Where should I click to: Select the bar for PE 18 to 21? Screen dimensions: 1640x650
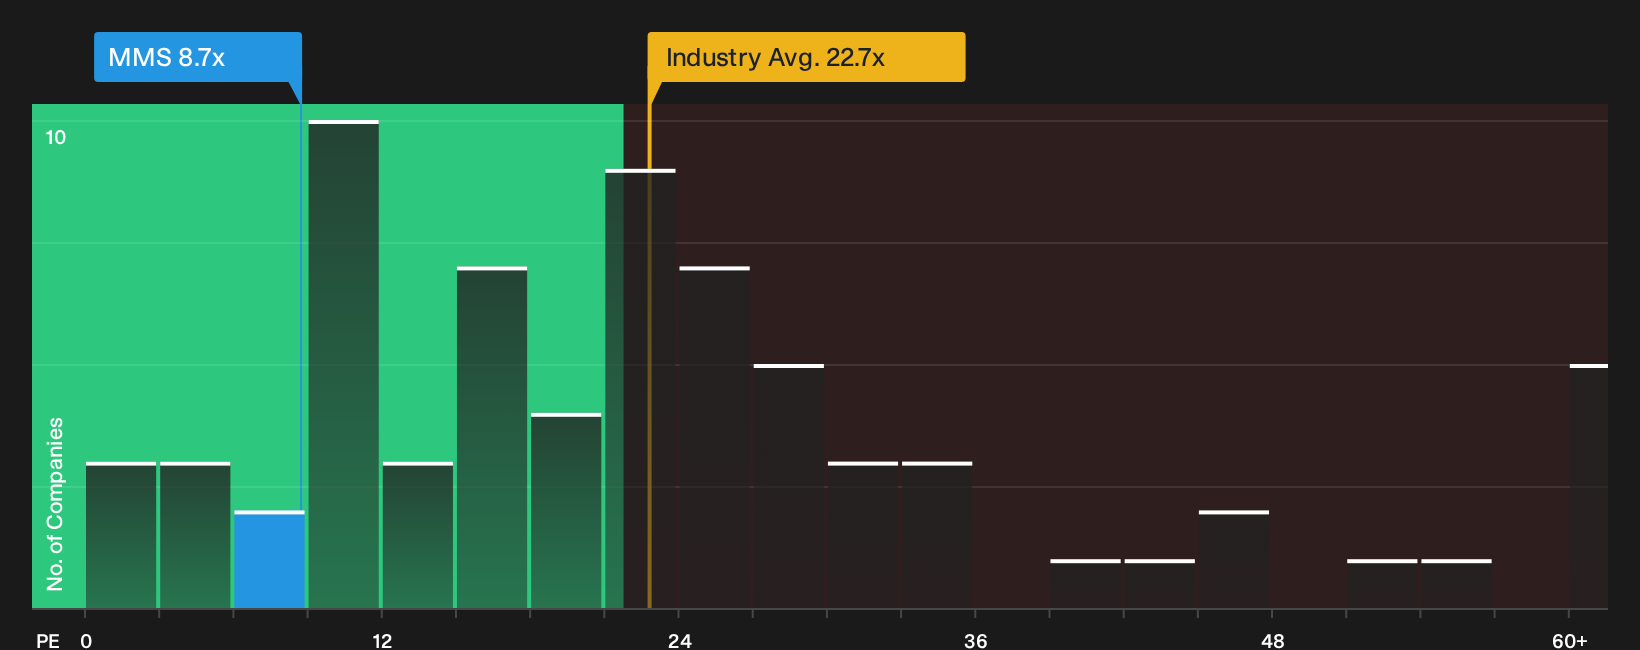pyautogui.click(x=566, y=511)
